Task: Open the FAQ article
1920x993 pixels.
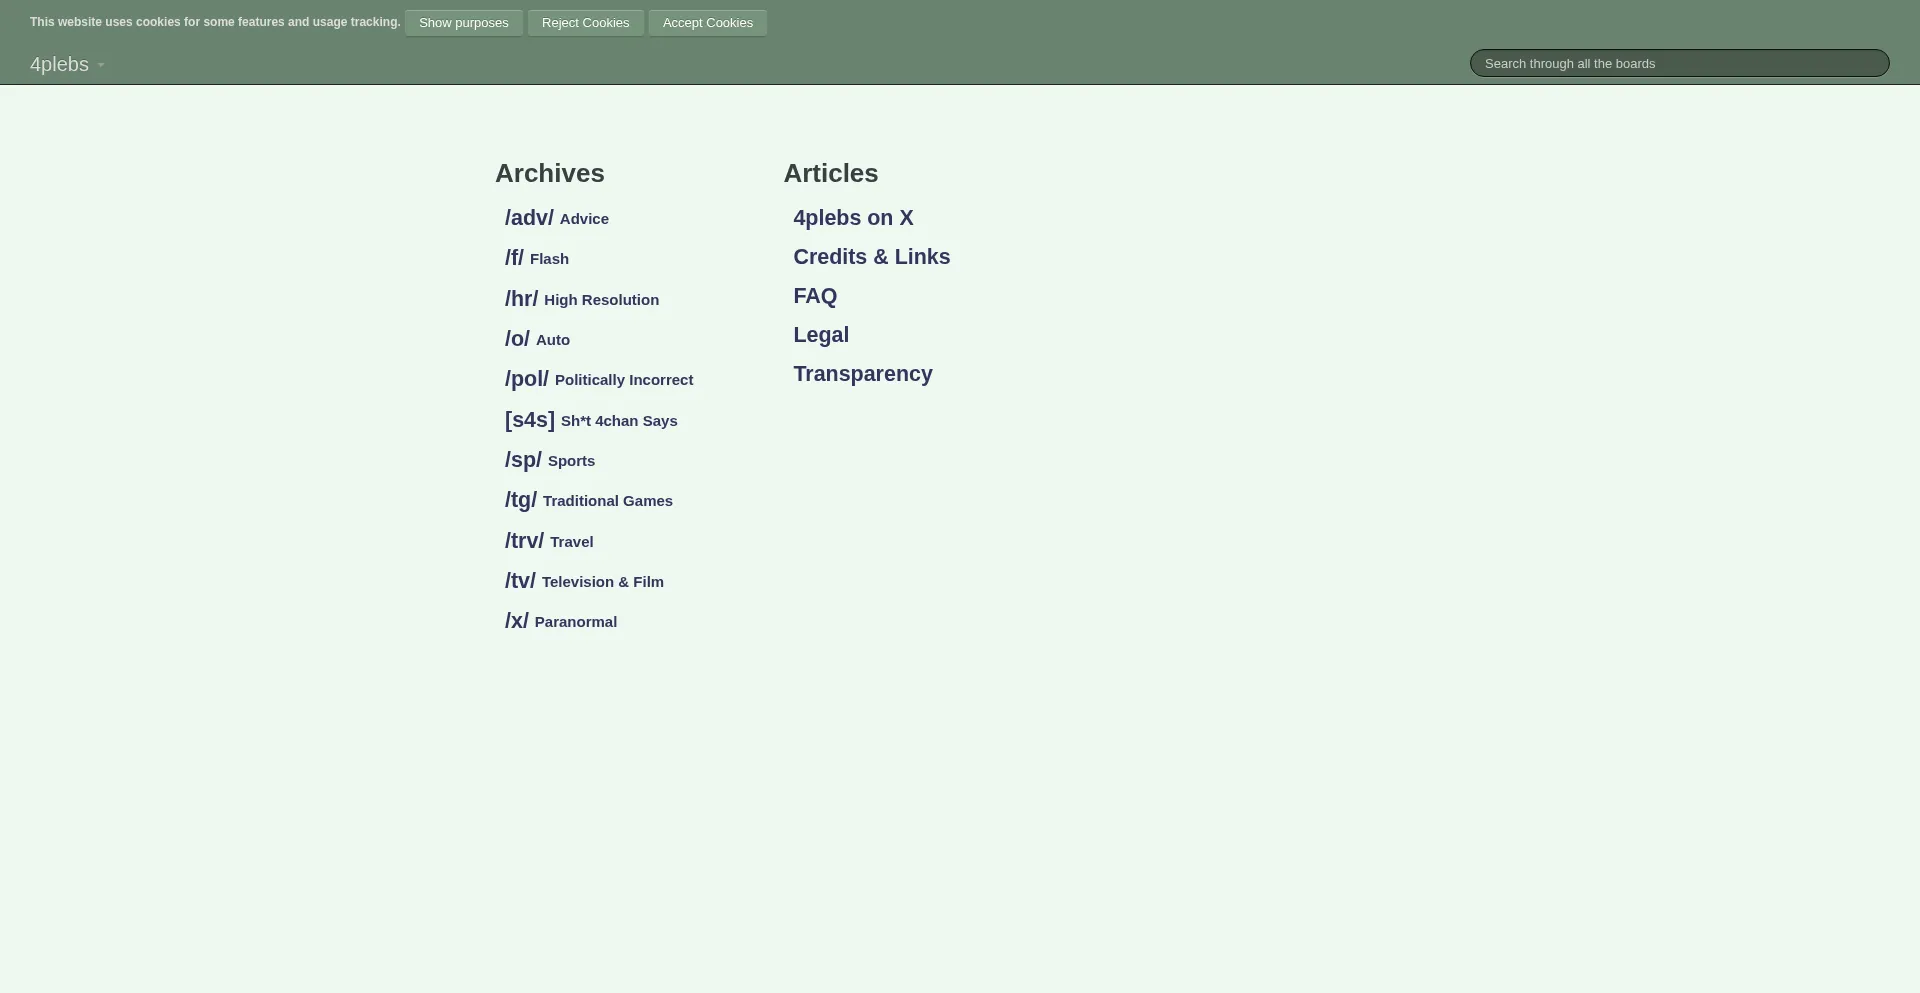Action: click(815, 296)
